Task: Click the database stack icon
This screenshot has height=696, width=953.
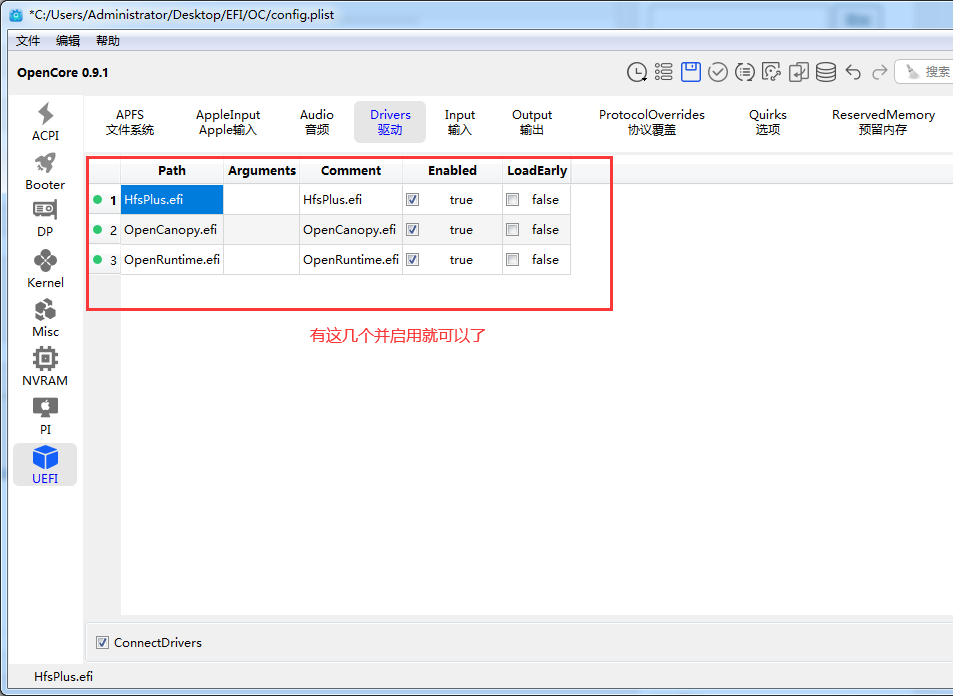Action: coord(826,72)
